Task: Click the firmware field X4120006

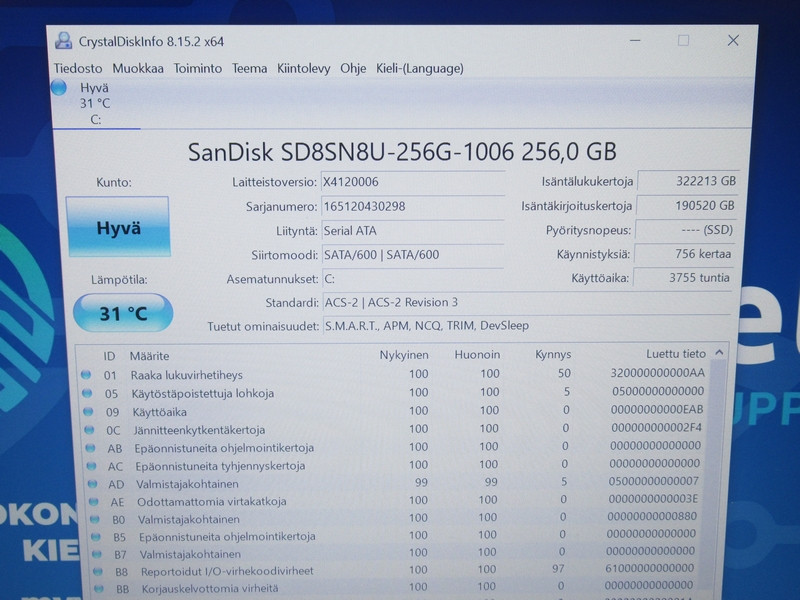Action: pos(412,182)
